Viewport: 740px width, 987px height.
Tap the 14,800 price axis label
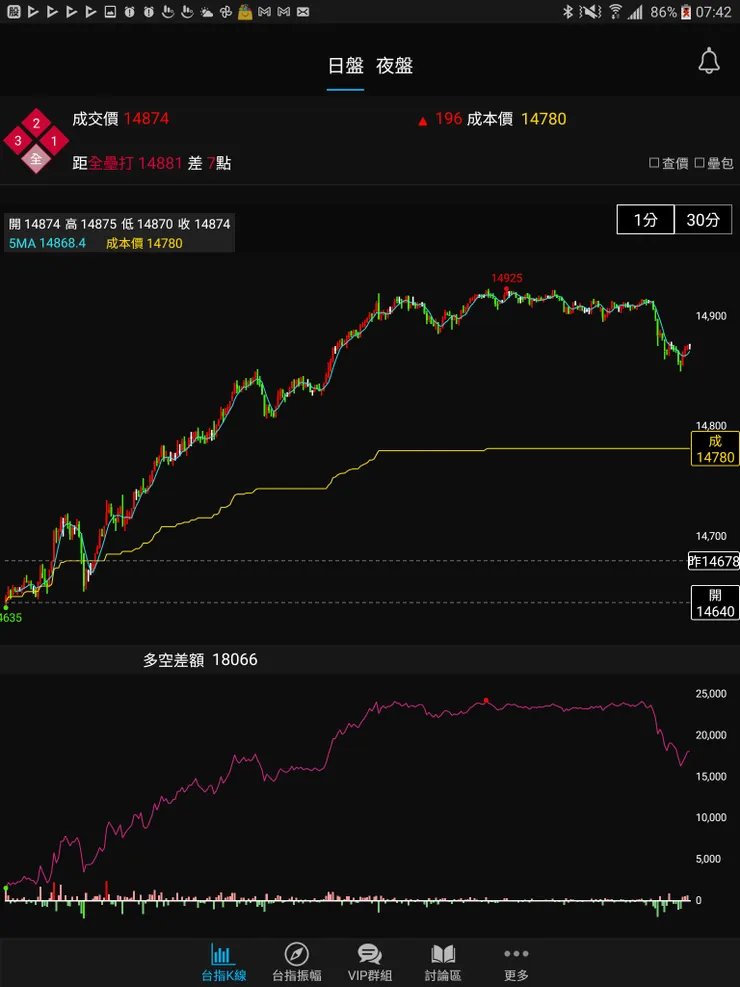[x=711, y=426]
